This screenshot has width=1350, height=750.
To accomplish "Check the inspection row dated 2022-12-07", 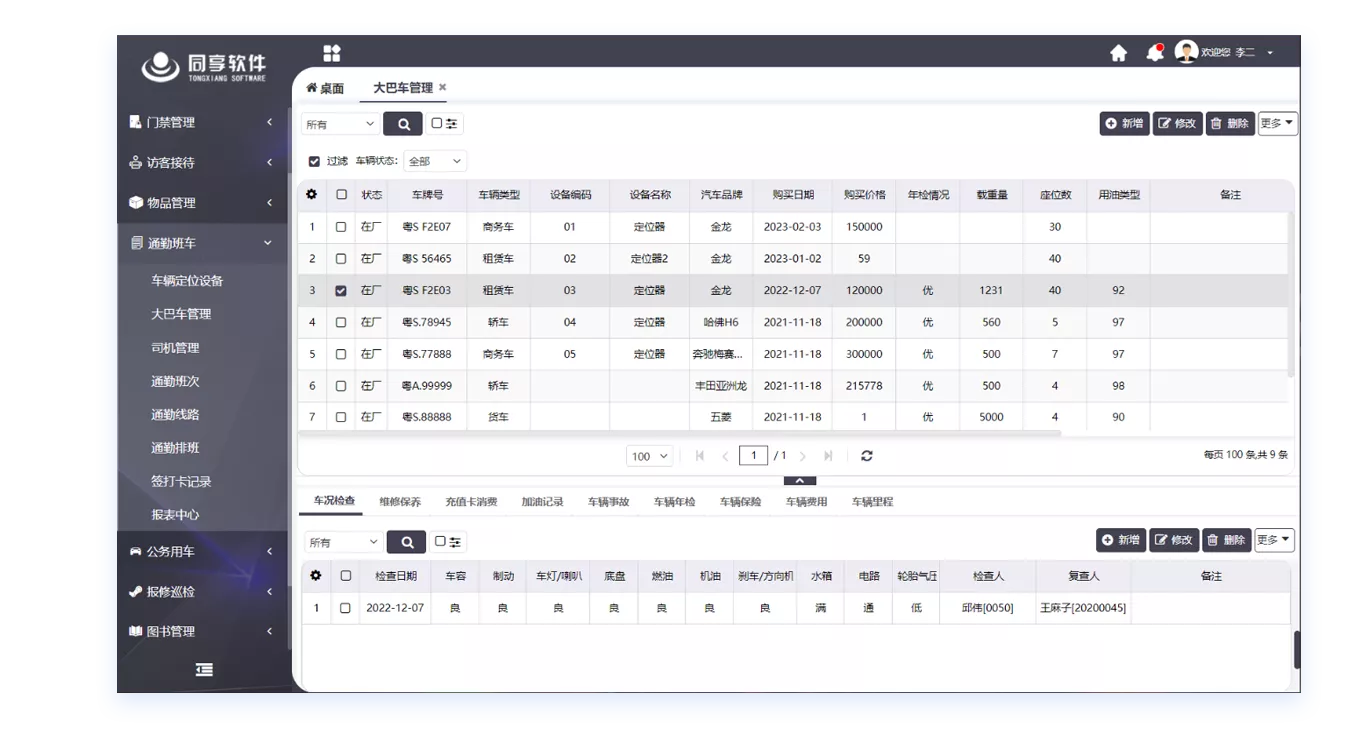I will pyautogui.click(x=346, y=608).
